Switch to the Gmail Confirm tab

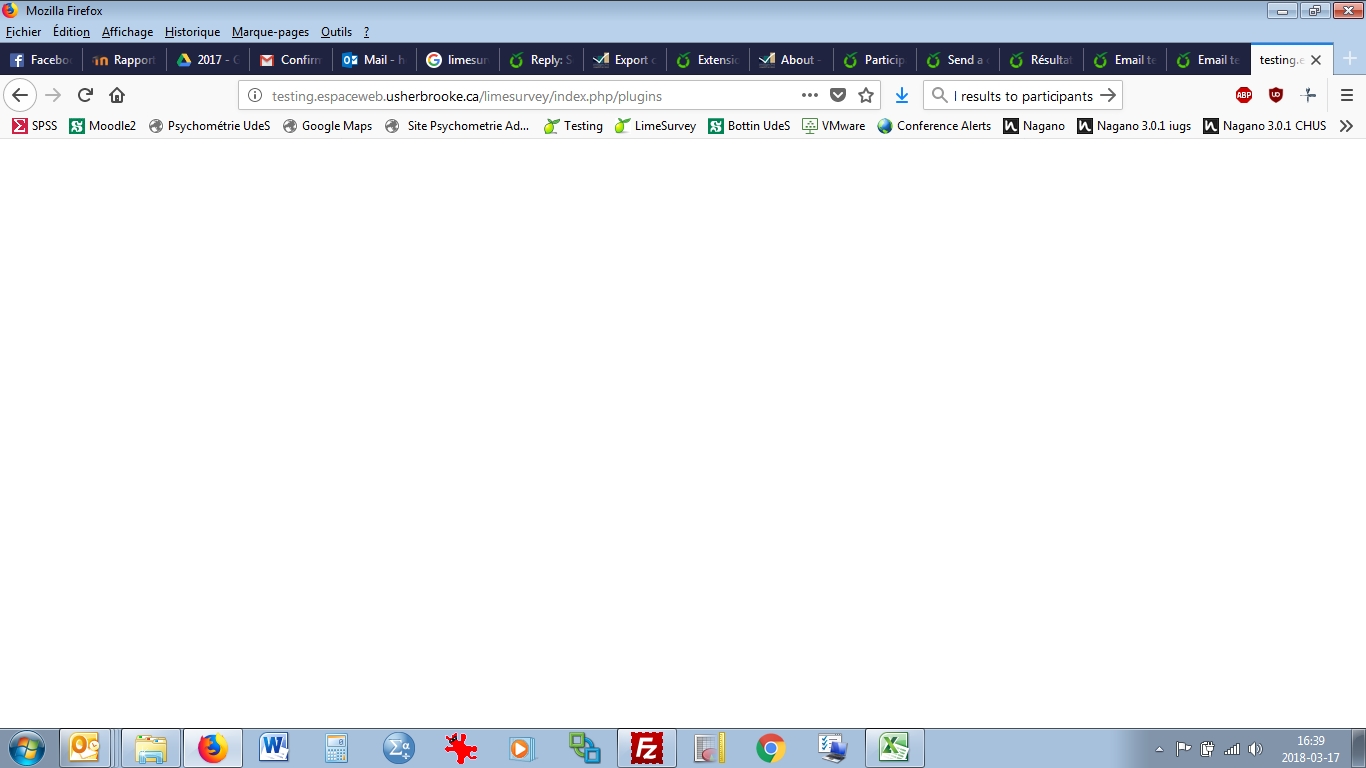click(x=291, y=60)
